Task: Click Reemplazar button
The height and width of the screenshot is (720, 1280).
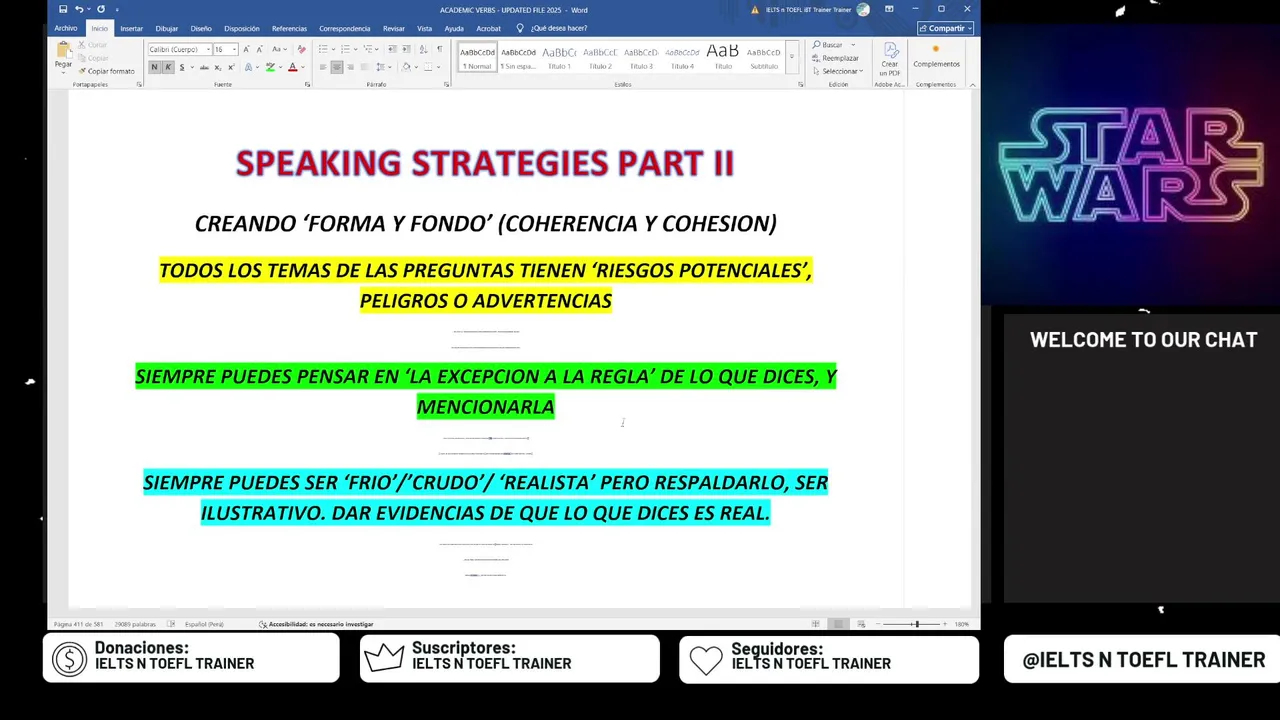Action: (x=835, y=58)
